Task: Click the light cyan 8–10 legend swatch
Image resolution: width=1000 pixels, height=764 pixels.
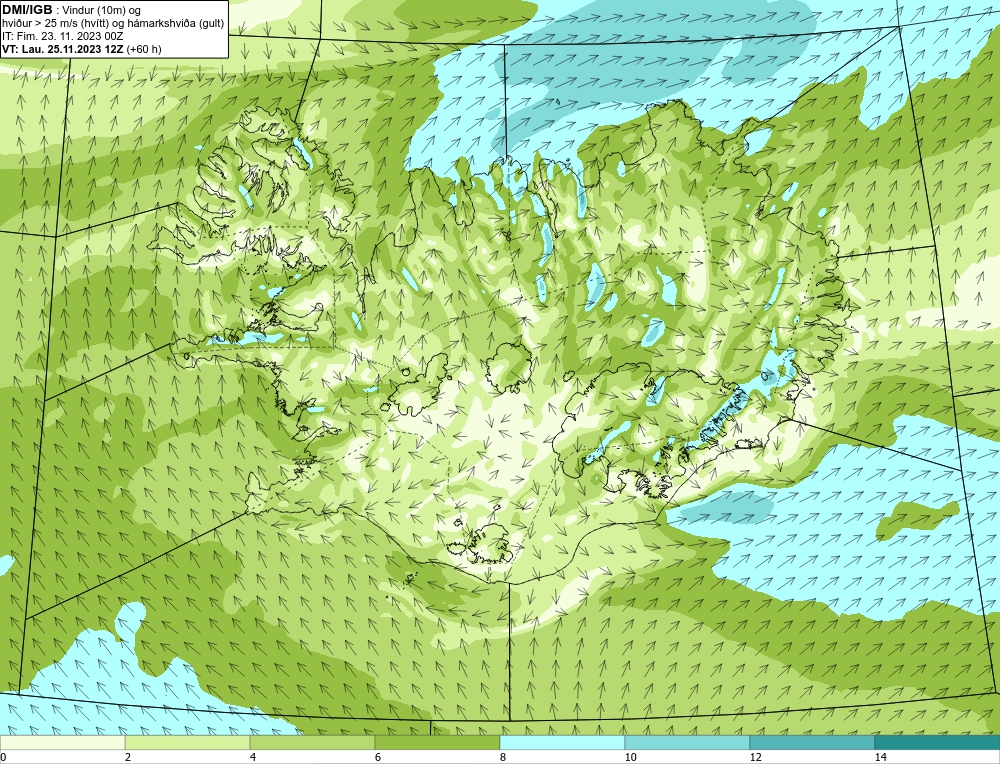Action: pyautogui.click(x=562, y=743)
